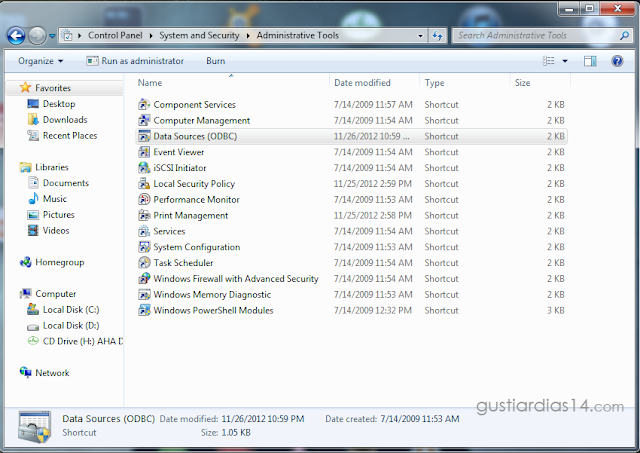Click the Favorites star icon
This screenshot has width=640, height=453.
[25, 87]
